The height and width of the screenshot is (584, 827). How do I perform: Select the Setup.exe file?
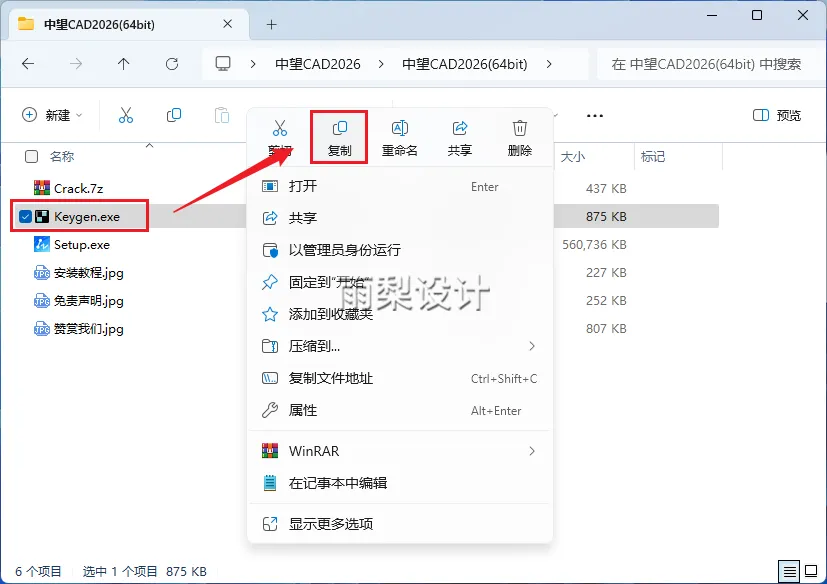tap(82, 245)
